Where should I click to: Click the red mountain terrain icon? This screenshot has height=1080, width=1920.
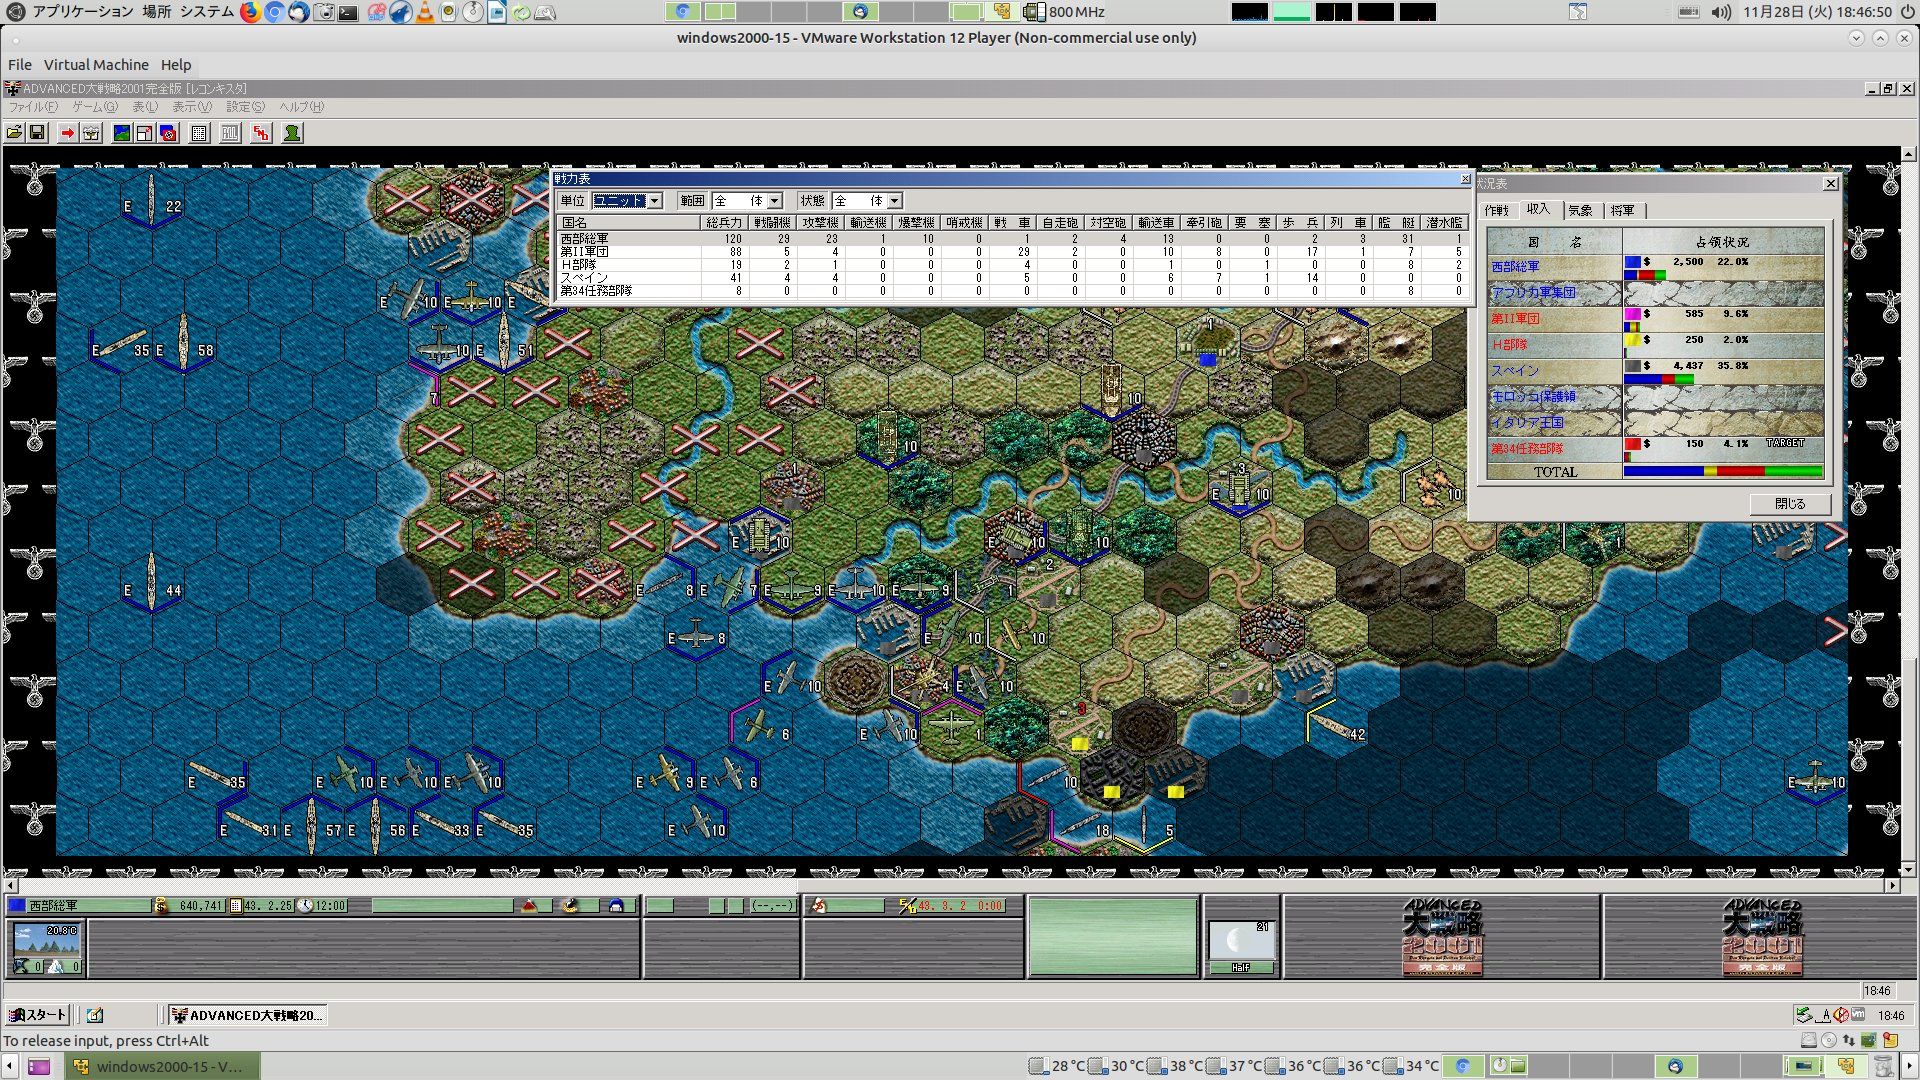530,906
